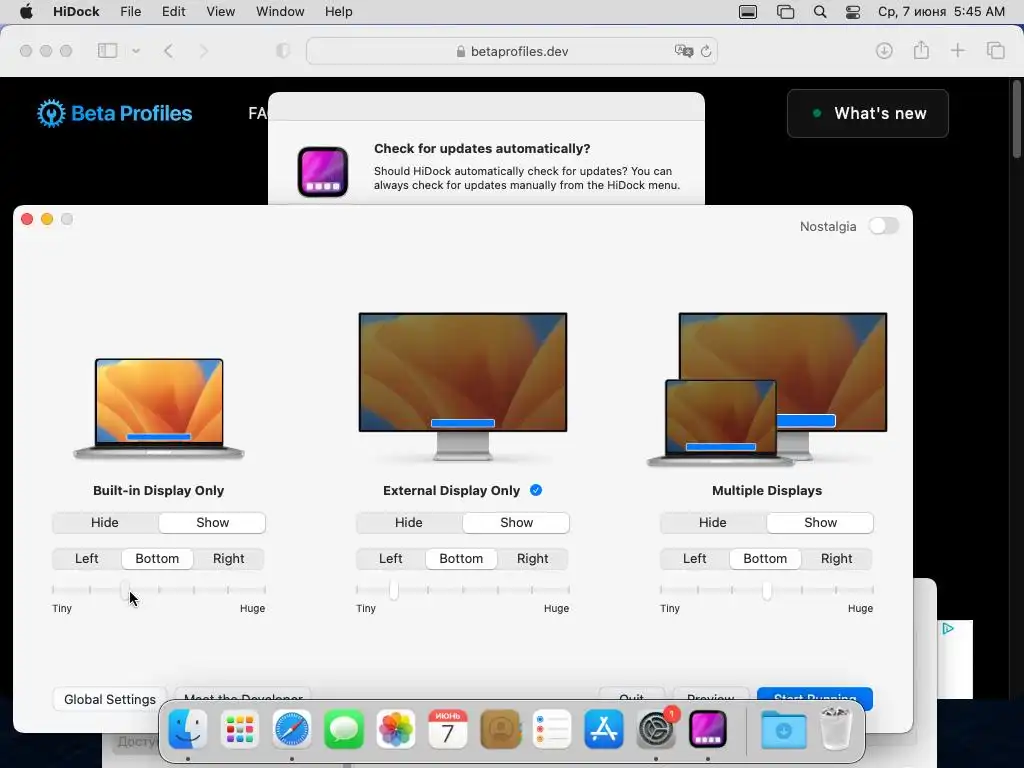The width and height of the screenshot is (1024, 768).
Task: Click the What's new button
Action: point(868,114)
